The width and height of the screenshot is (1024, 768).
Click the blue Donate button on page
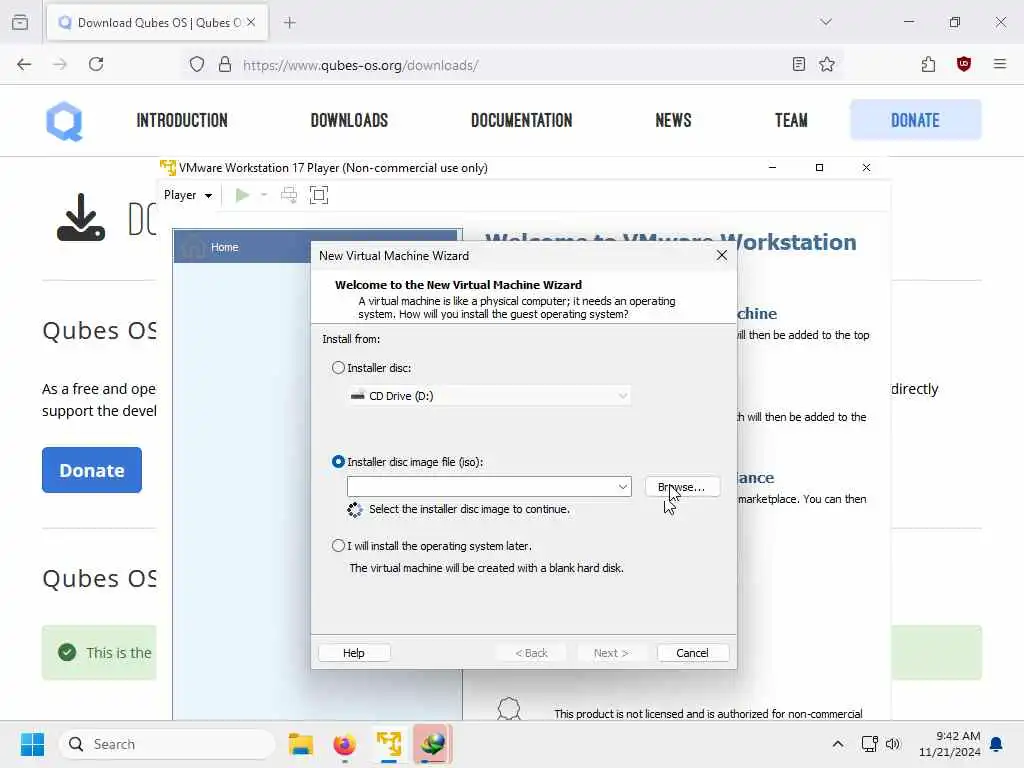click(x=92, y=470)
